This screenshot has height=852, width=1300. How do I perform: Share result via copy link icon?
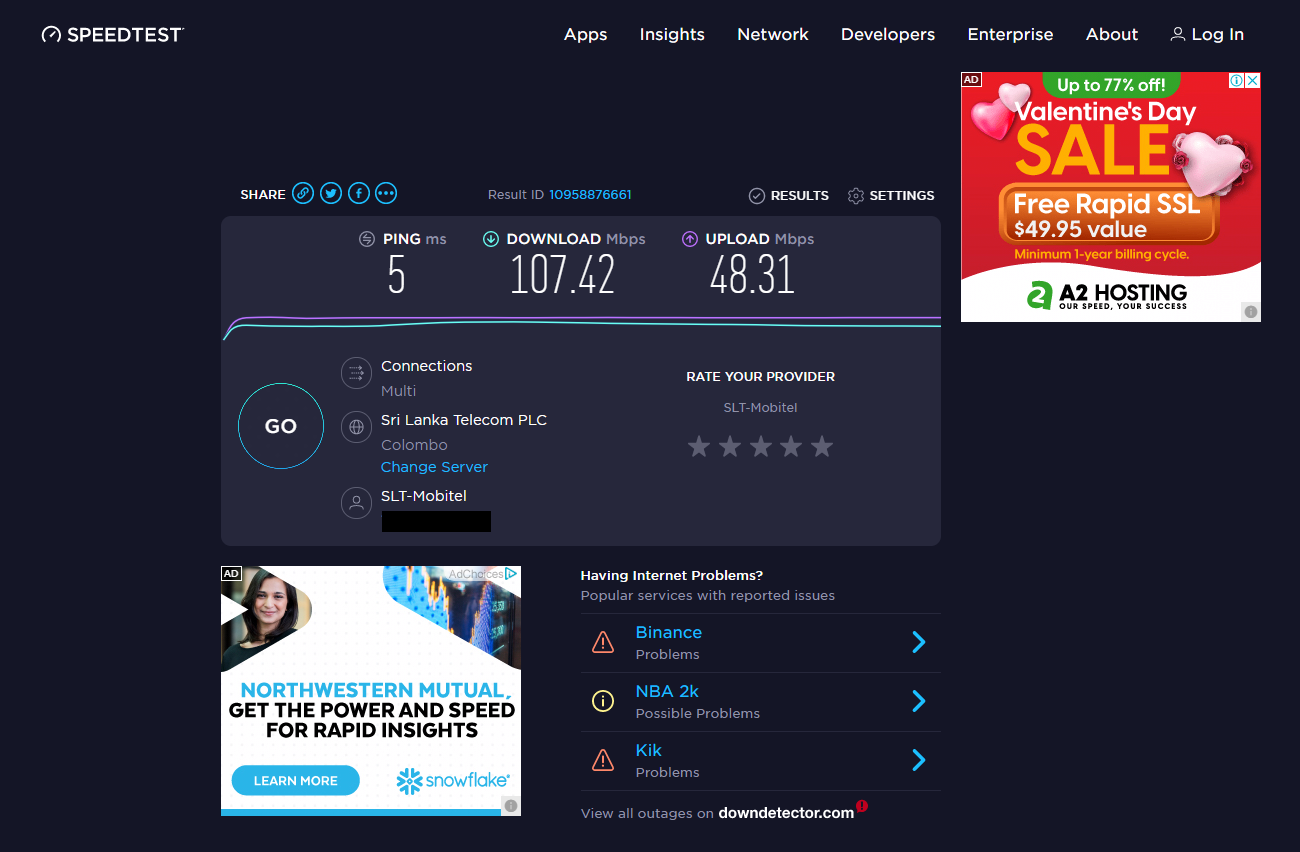click(303, 194)
